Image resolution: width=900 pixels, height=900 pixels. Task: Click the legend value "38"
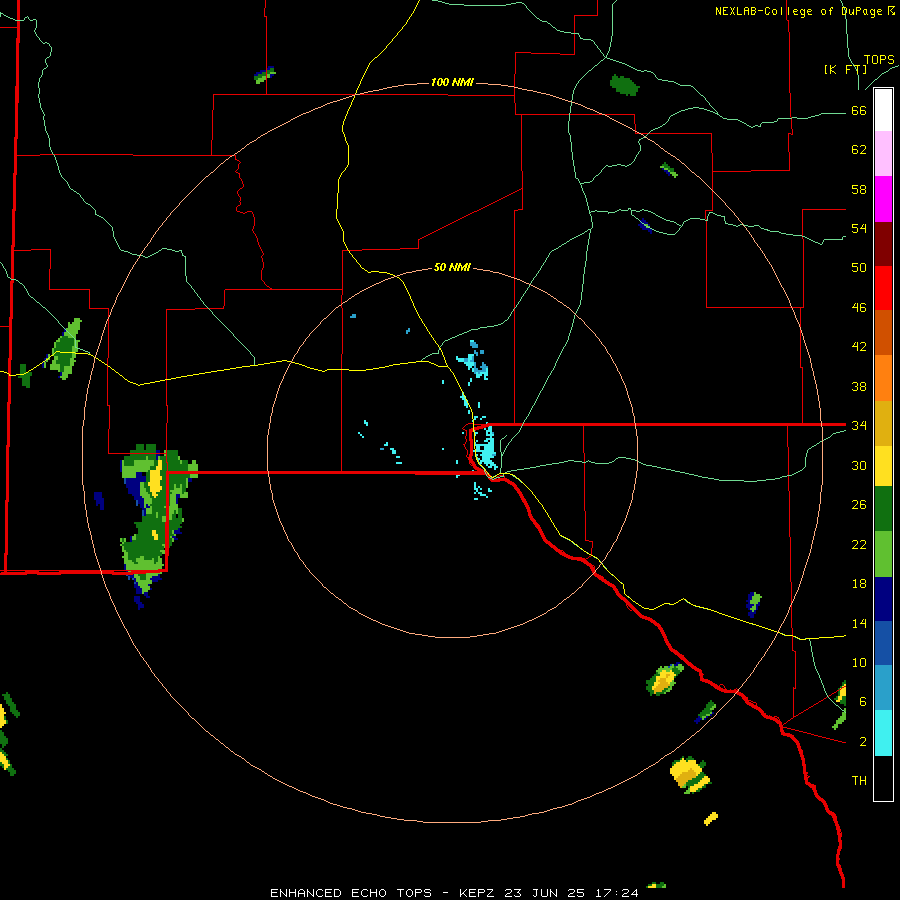pos(859,386)
